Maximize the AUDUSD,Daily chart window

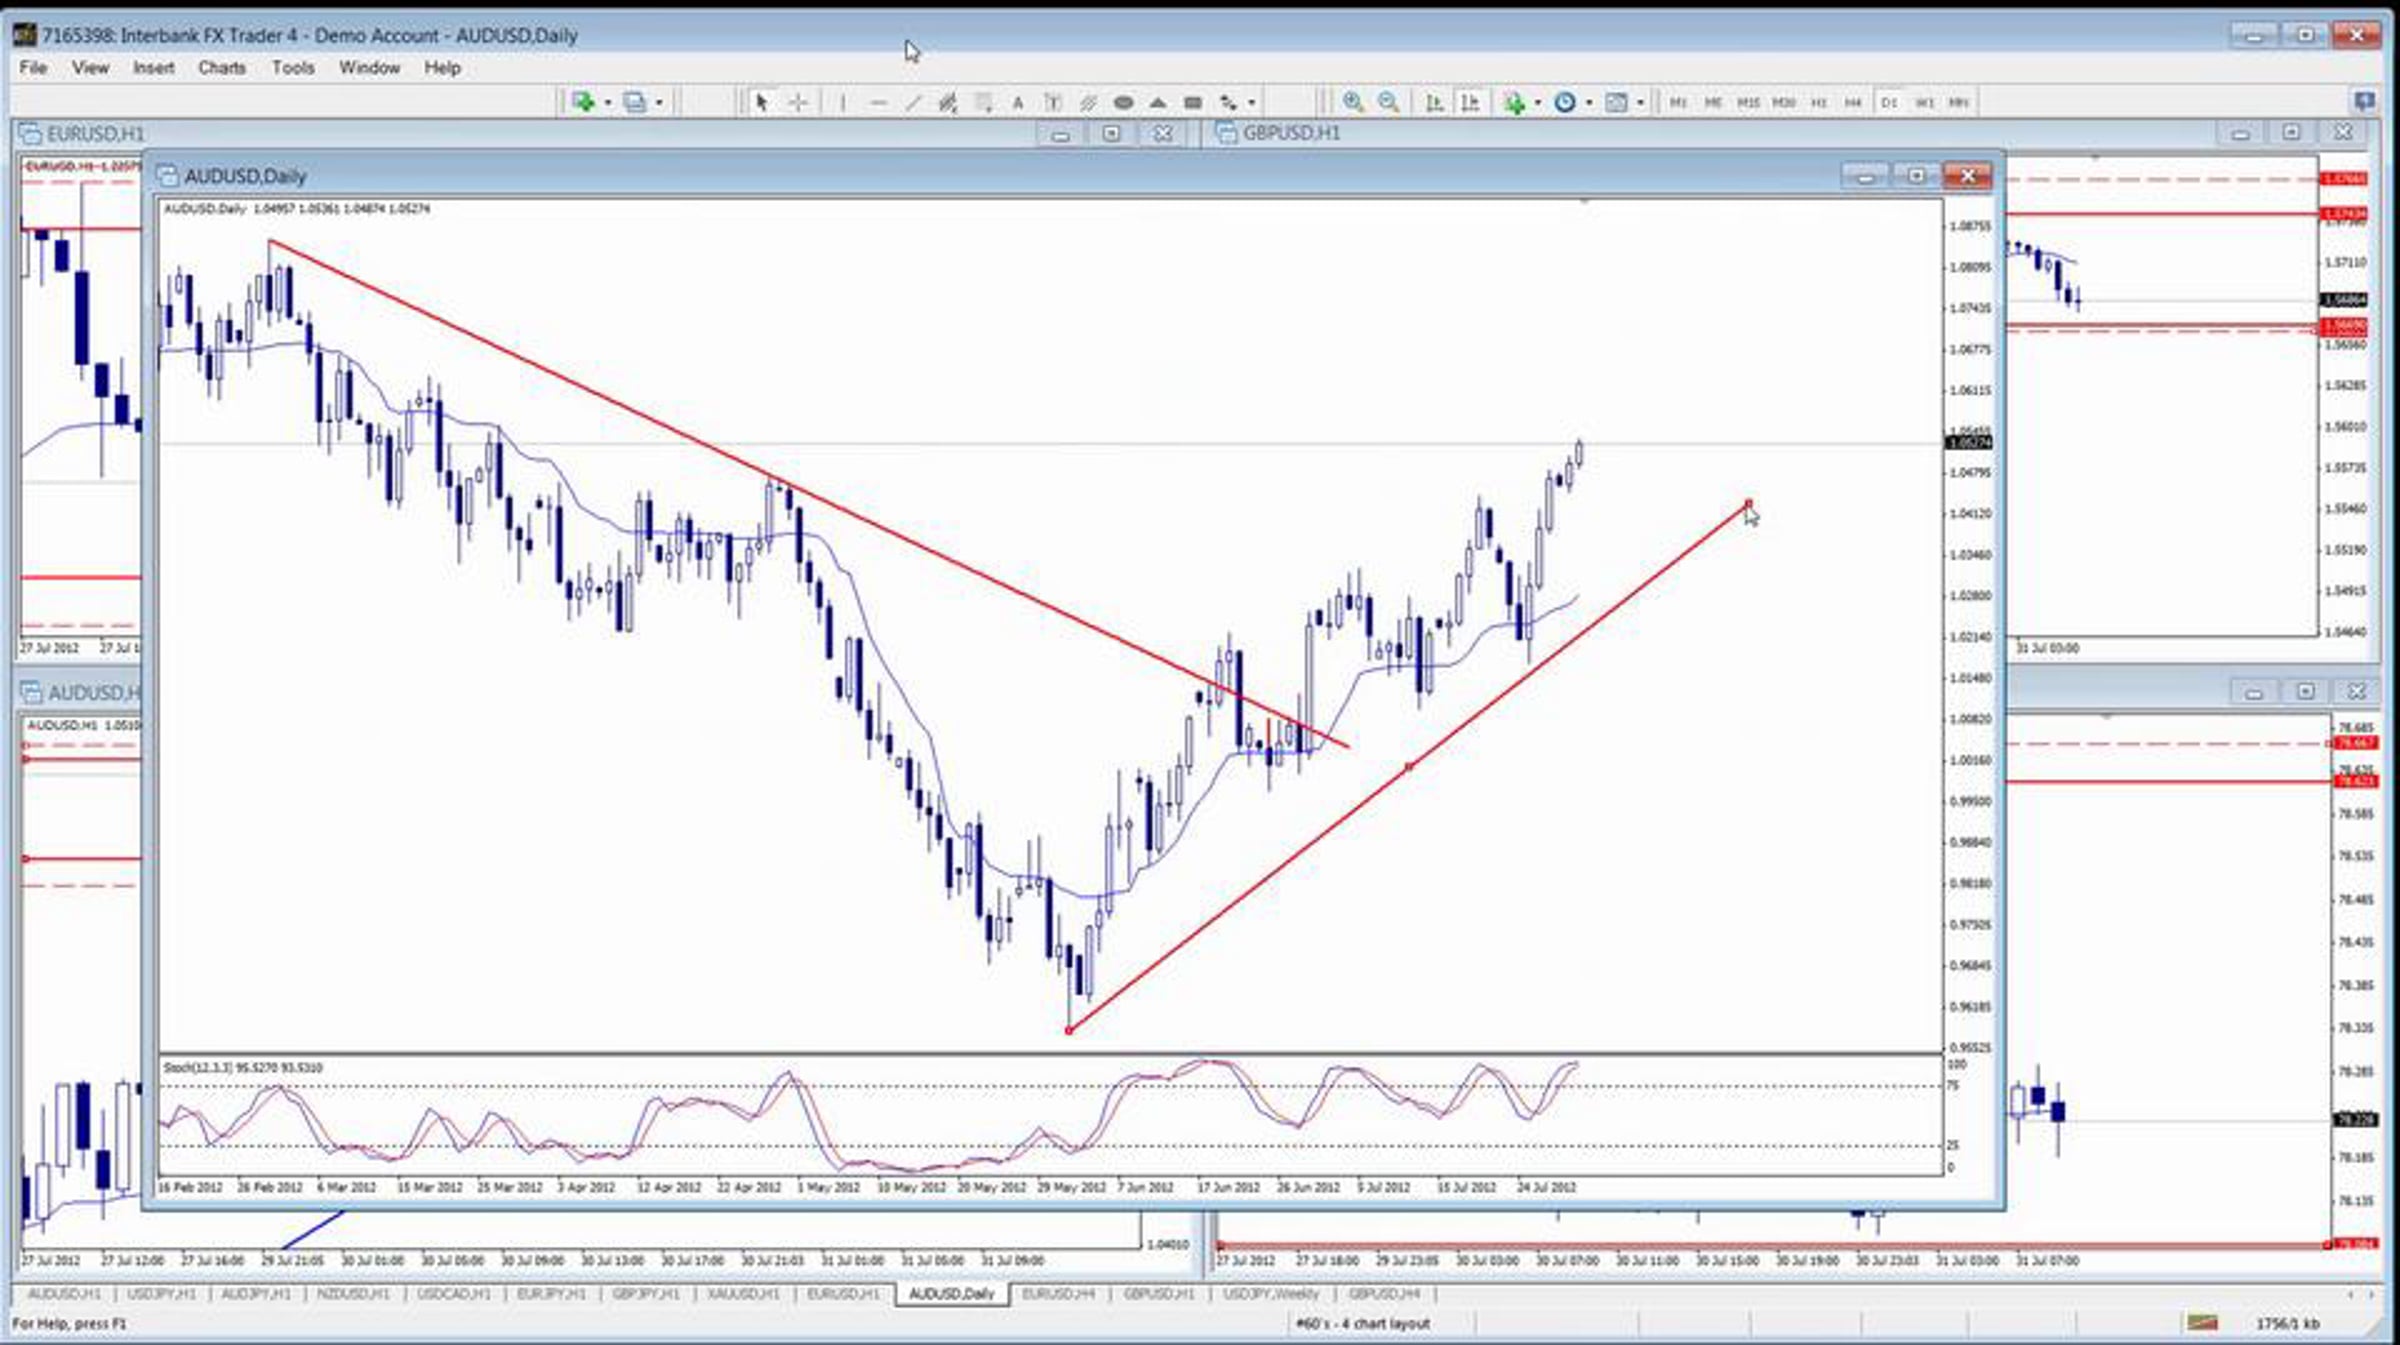coord(1916,176)
